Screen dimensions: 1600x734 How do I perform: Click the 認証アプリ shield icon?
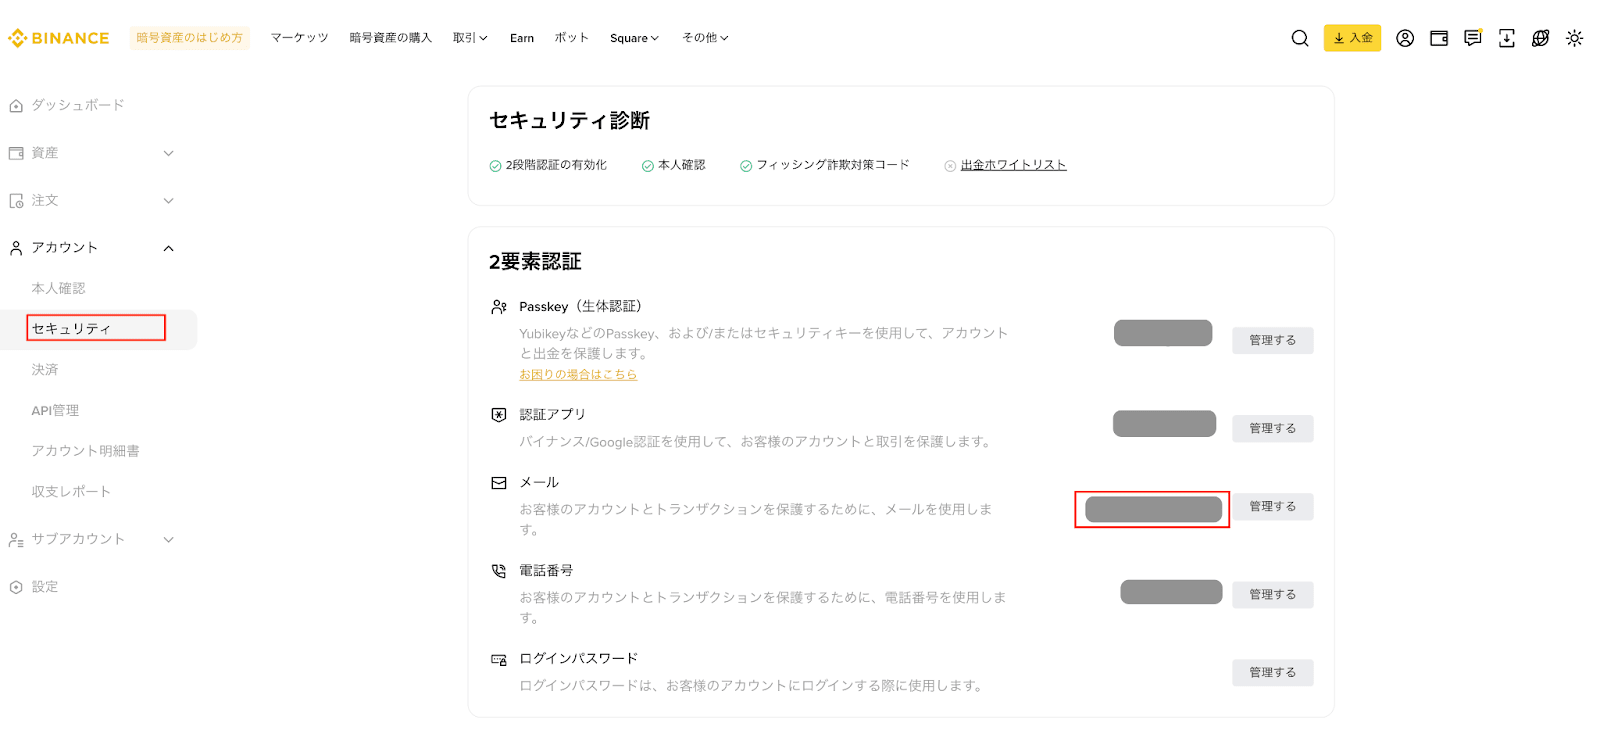coord(499,414)
